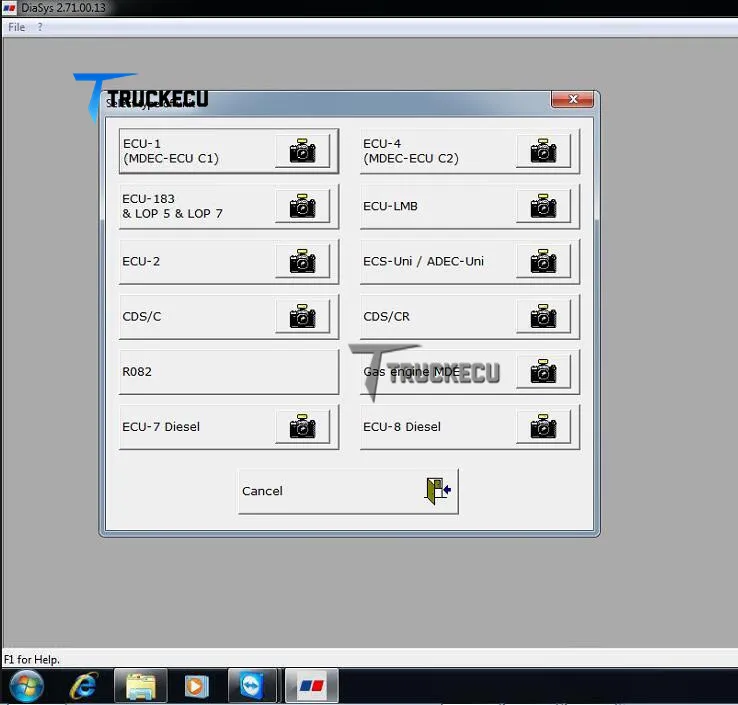
Task: Click camera icon beside CDS/CR
Action: pyautogui.click(x=544, y=316)
